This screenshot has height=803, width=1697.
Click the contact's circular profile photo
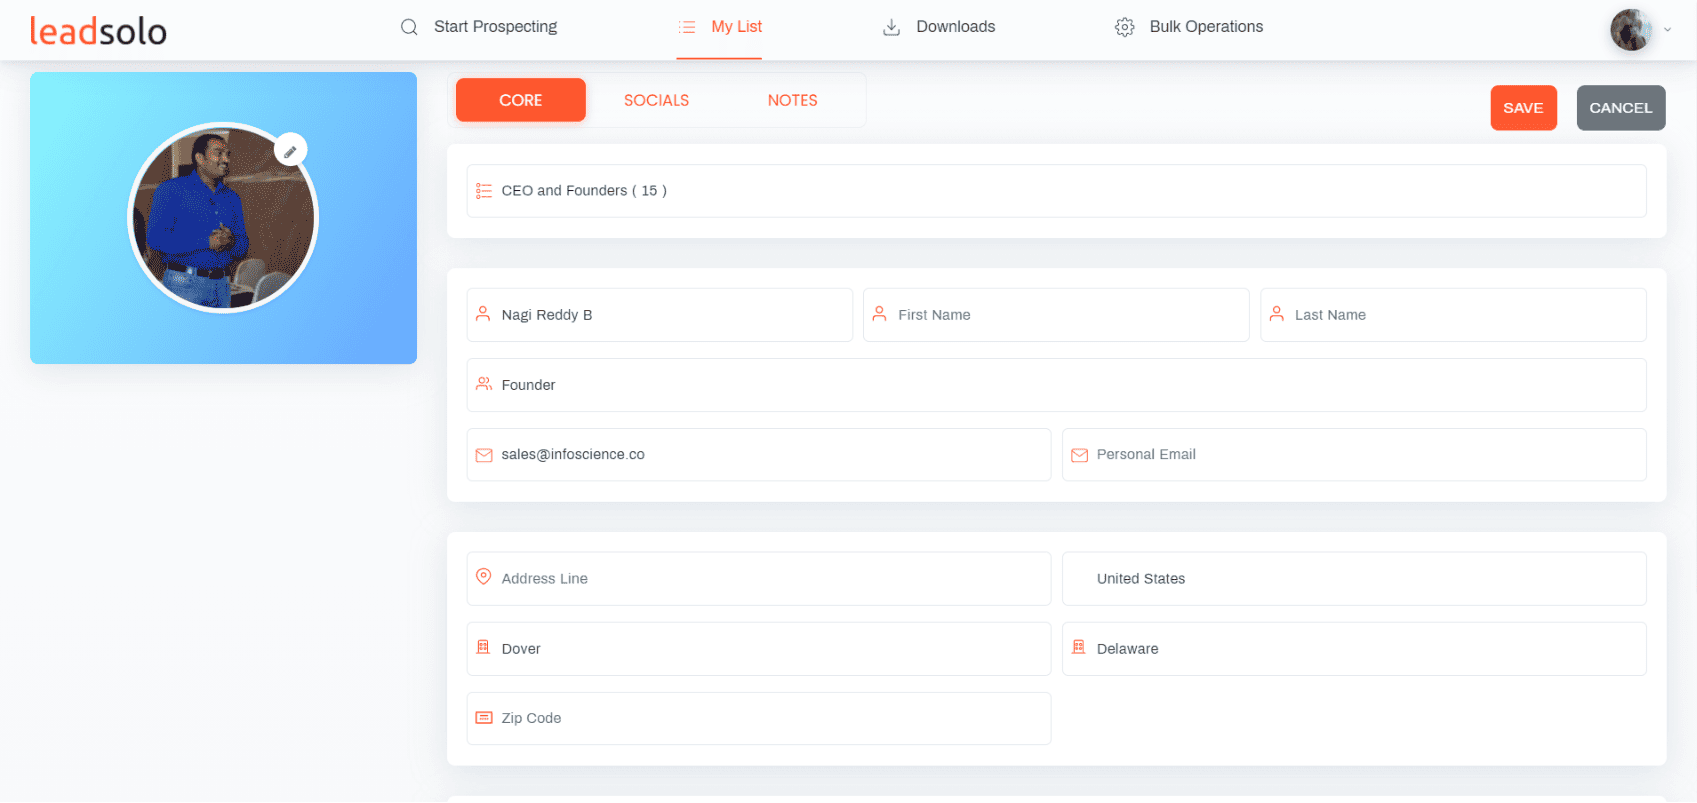click(x=222, y=220)
